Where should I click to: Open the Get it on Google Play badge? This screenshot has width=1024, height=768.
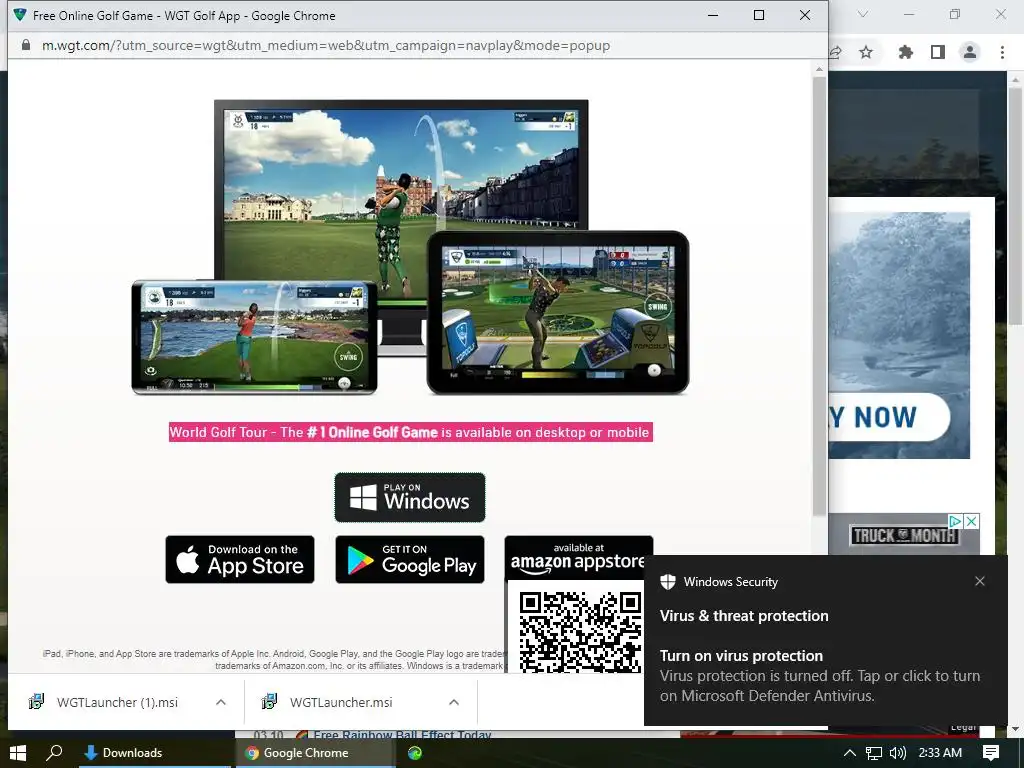[x=409, y=560]
